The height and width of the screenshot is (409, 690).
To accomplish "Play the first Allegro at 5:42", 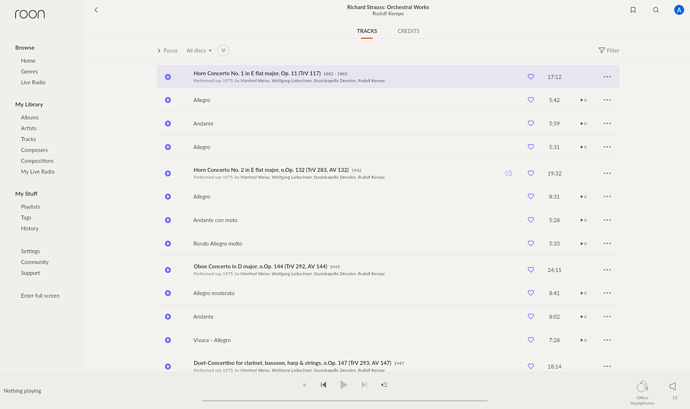I will tap(168, 100).
